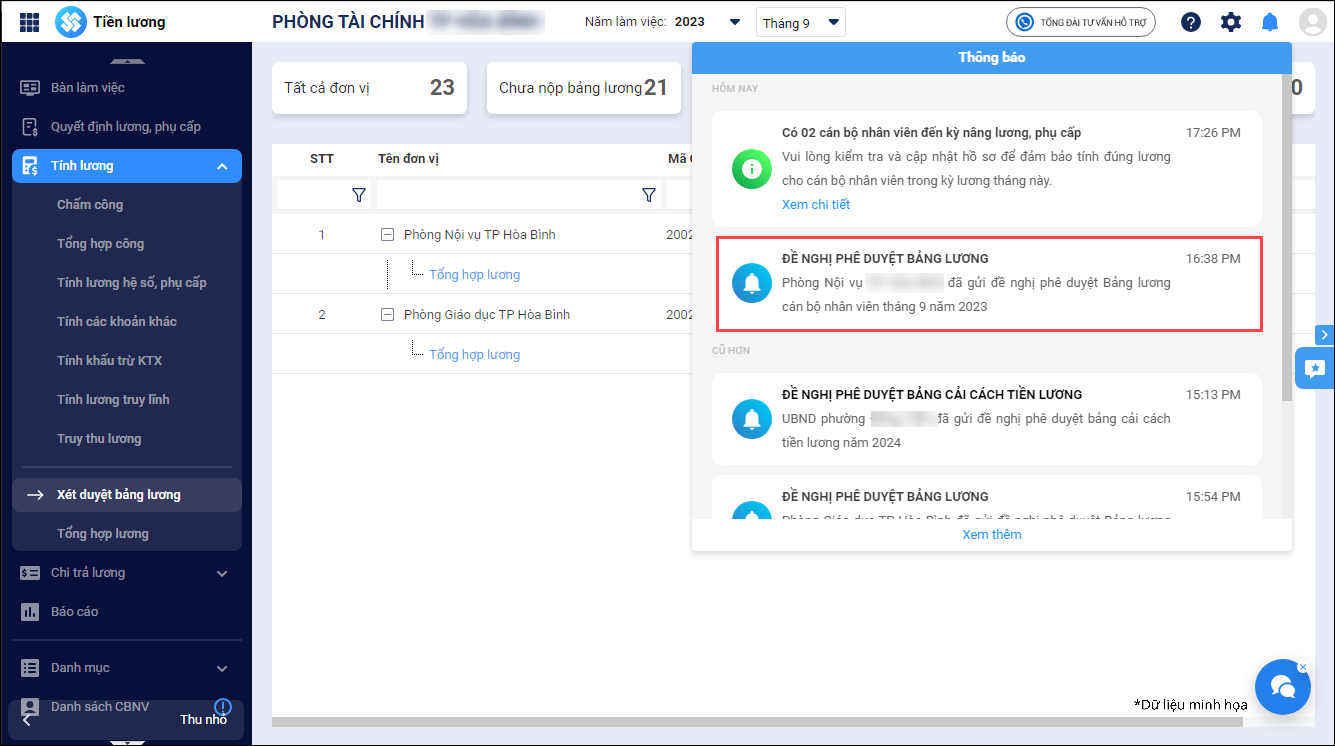Click the Phòng Giáo dục TP Hòa Bình name
Viewport: 1335px width, 746px height.
487,315
